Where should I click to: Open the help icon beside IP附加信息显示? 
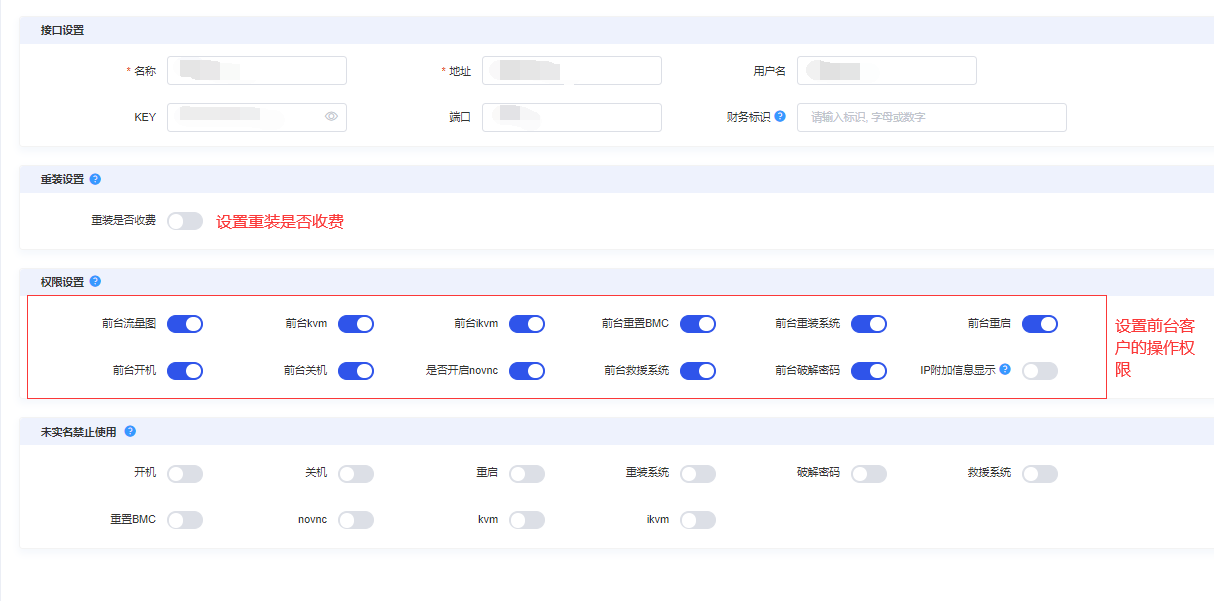[1005, 369]
